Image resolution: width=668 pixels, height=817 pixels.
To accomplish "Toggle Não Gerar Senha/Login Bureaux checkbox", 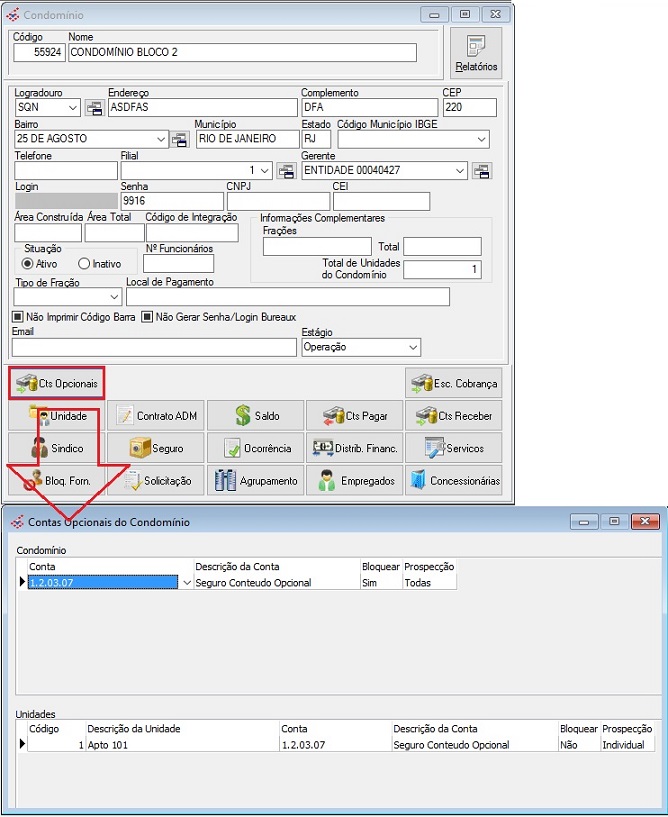I will point(147,318).
